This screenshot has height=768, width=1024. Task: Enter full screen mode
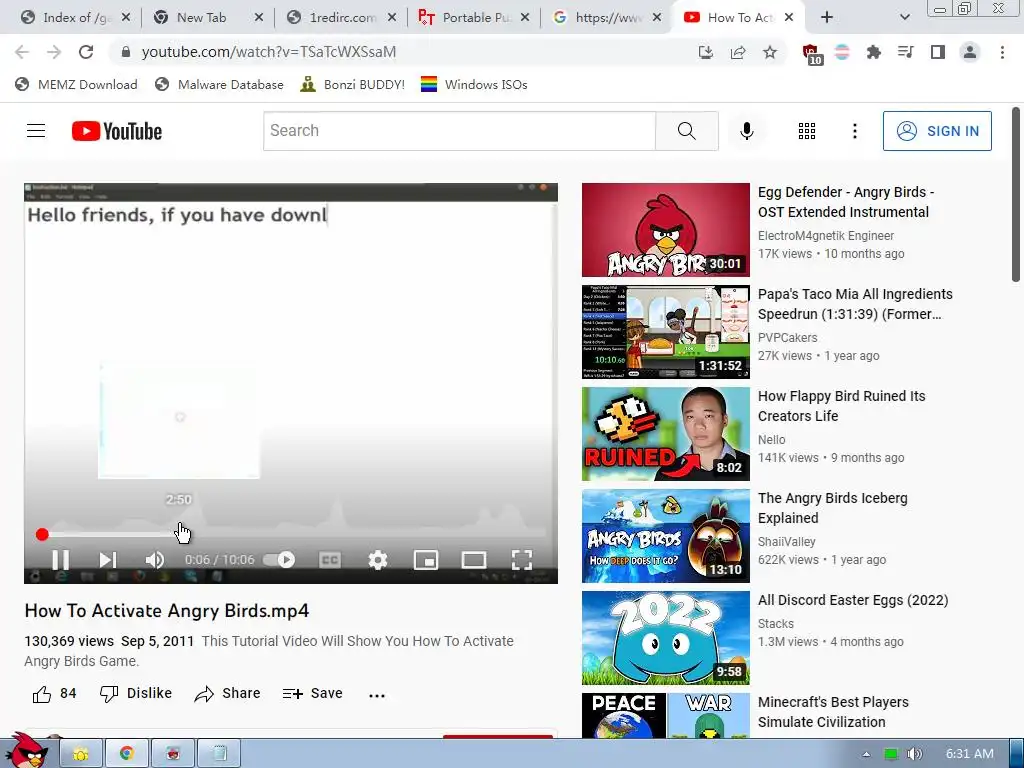coord(522,560)
